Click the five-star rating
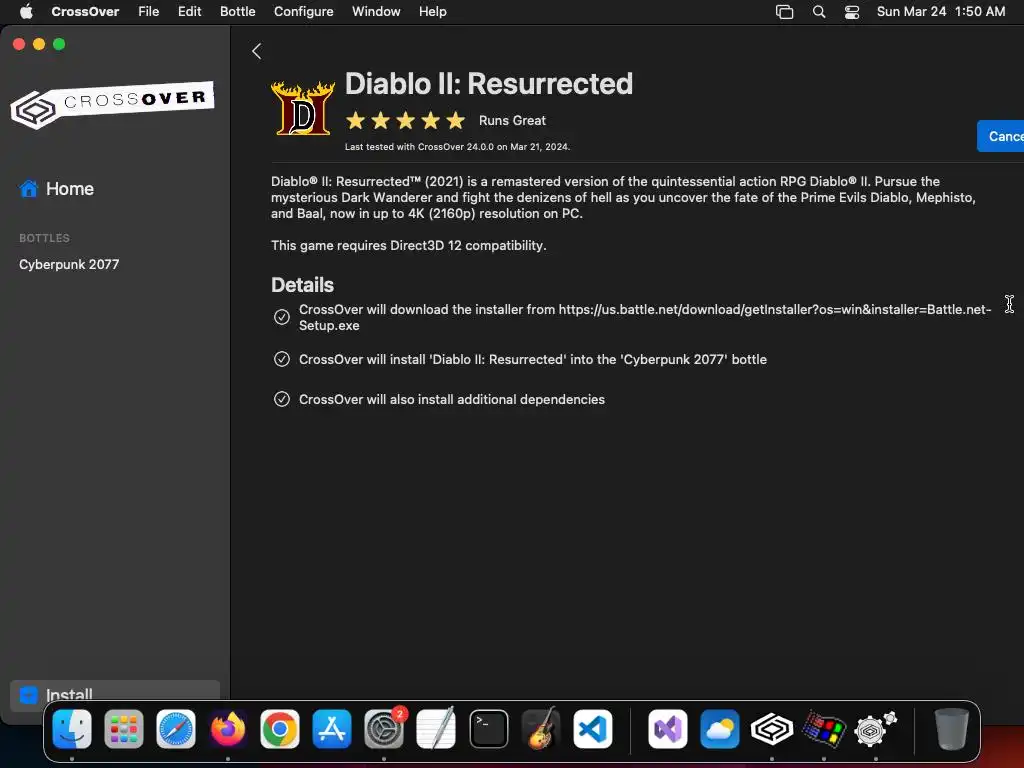1024x768 pixels. click(x=406, y=121)
